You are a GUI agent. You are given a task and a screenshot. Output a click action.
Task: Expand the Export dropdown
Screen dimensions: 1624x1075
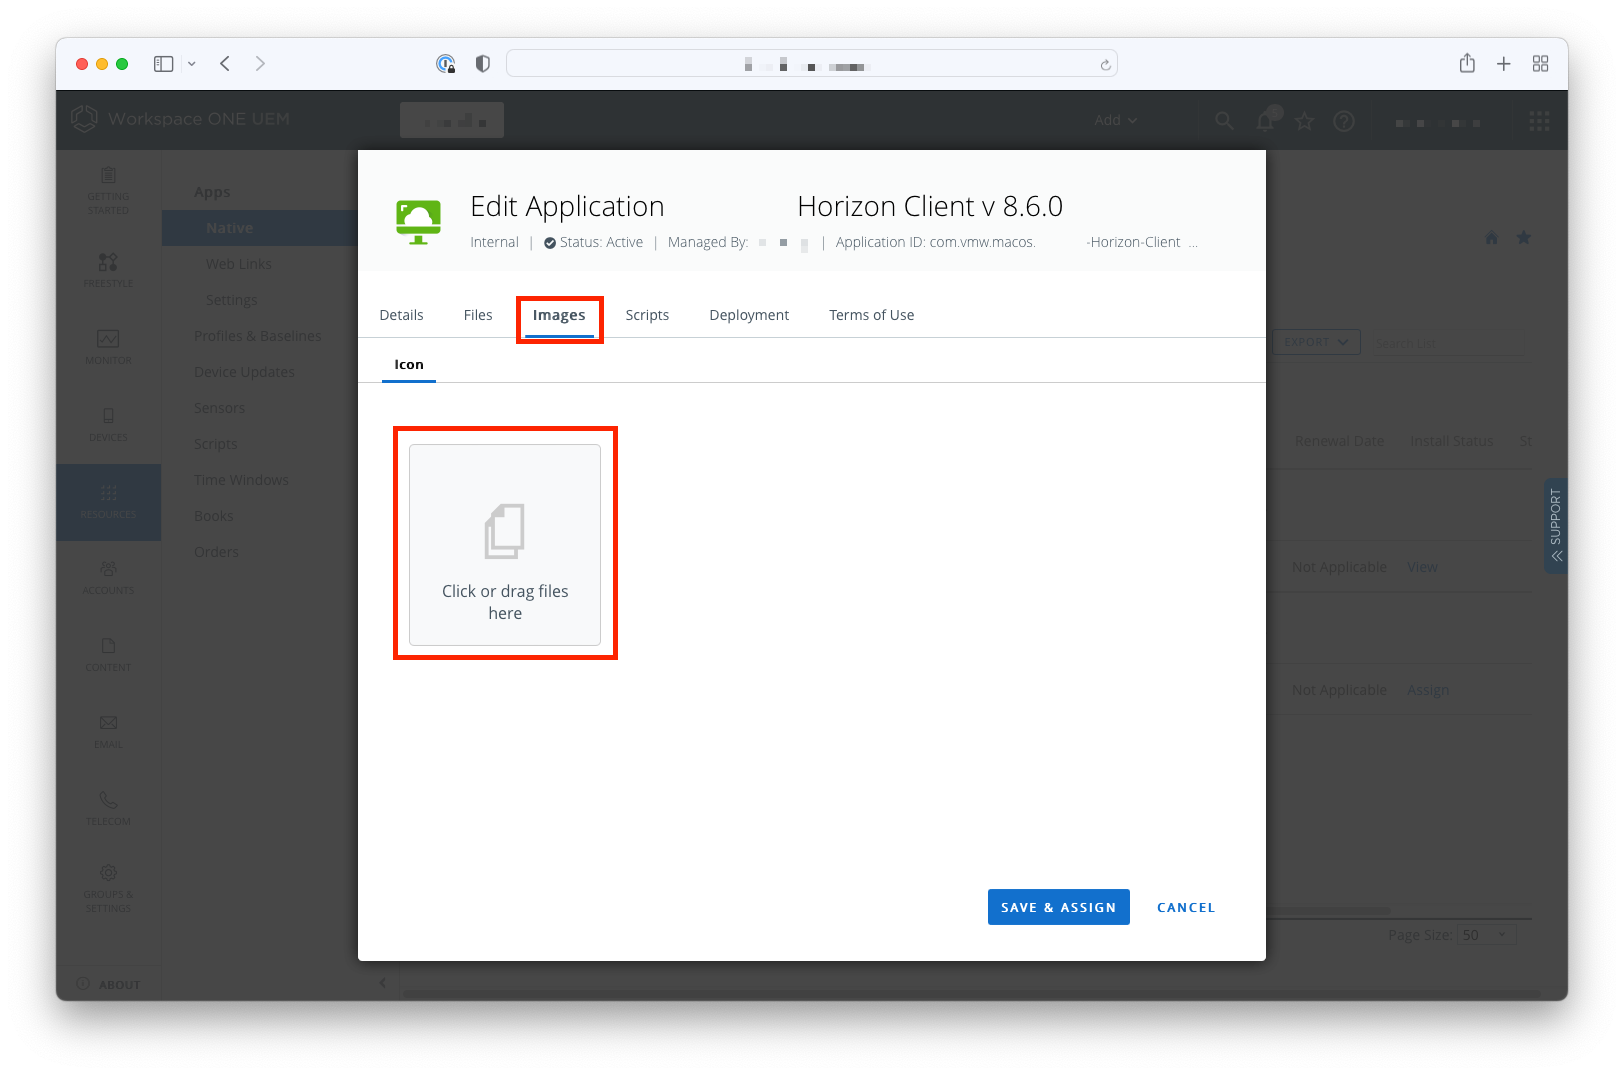click(x=1315, y=342)
